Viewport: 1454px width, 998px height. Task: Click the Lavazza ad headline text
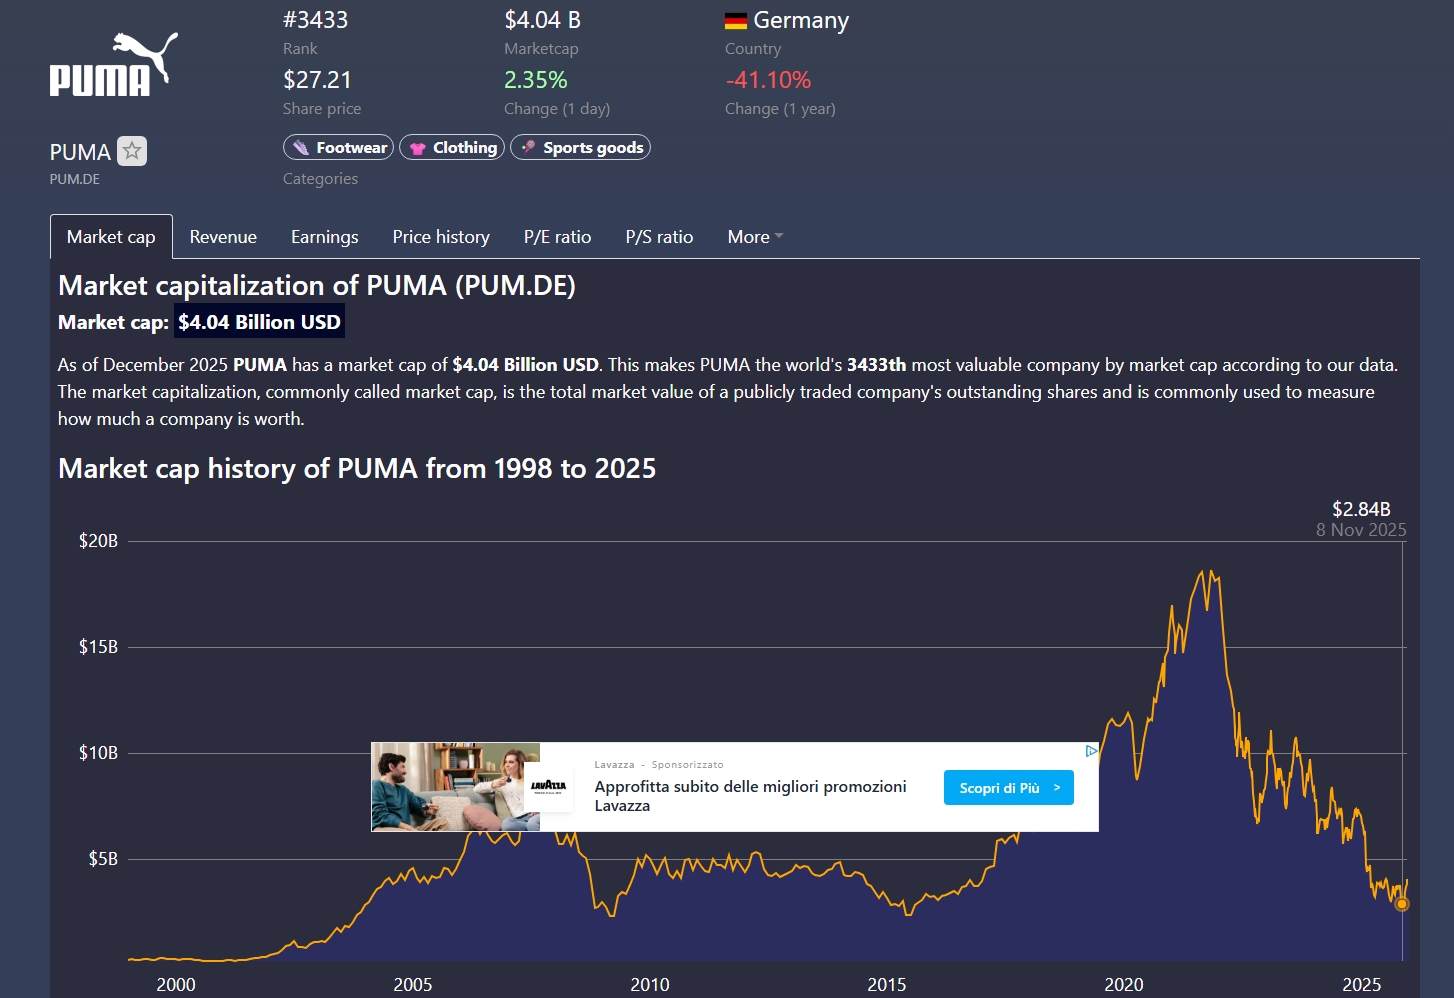click(750, 796)
